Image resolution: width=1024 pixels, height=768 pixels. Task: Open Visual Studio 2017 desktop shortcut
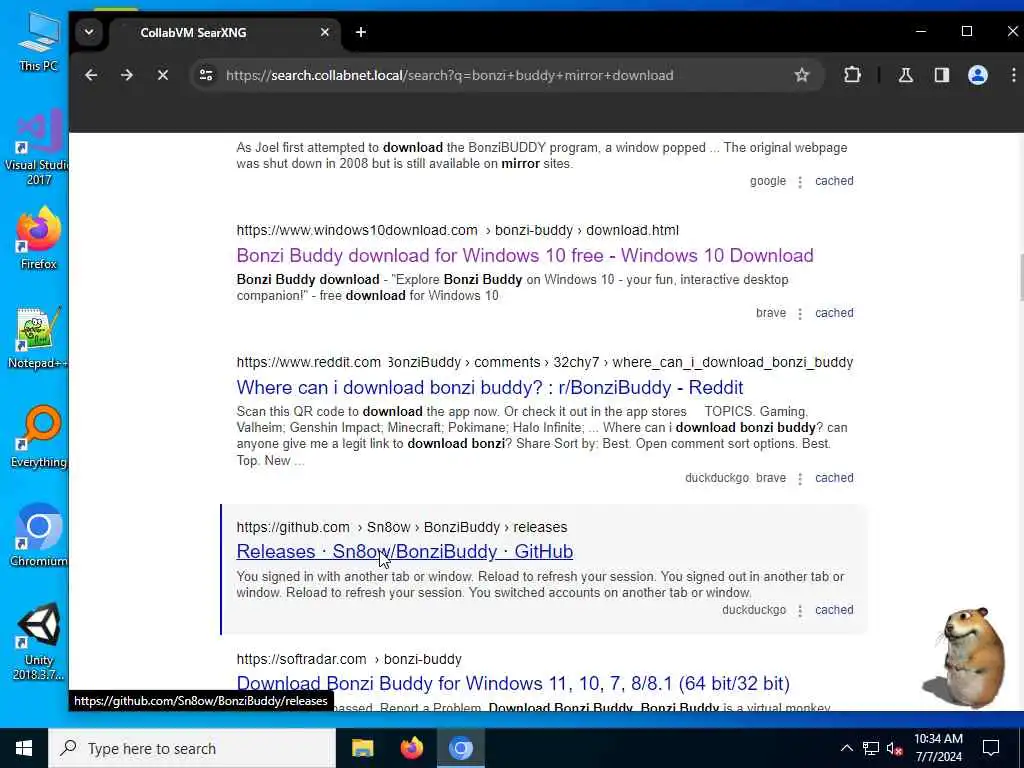coord(38,148)
